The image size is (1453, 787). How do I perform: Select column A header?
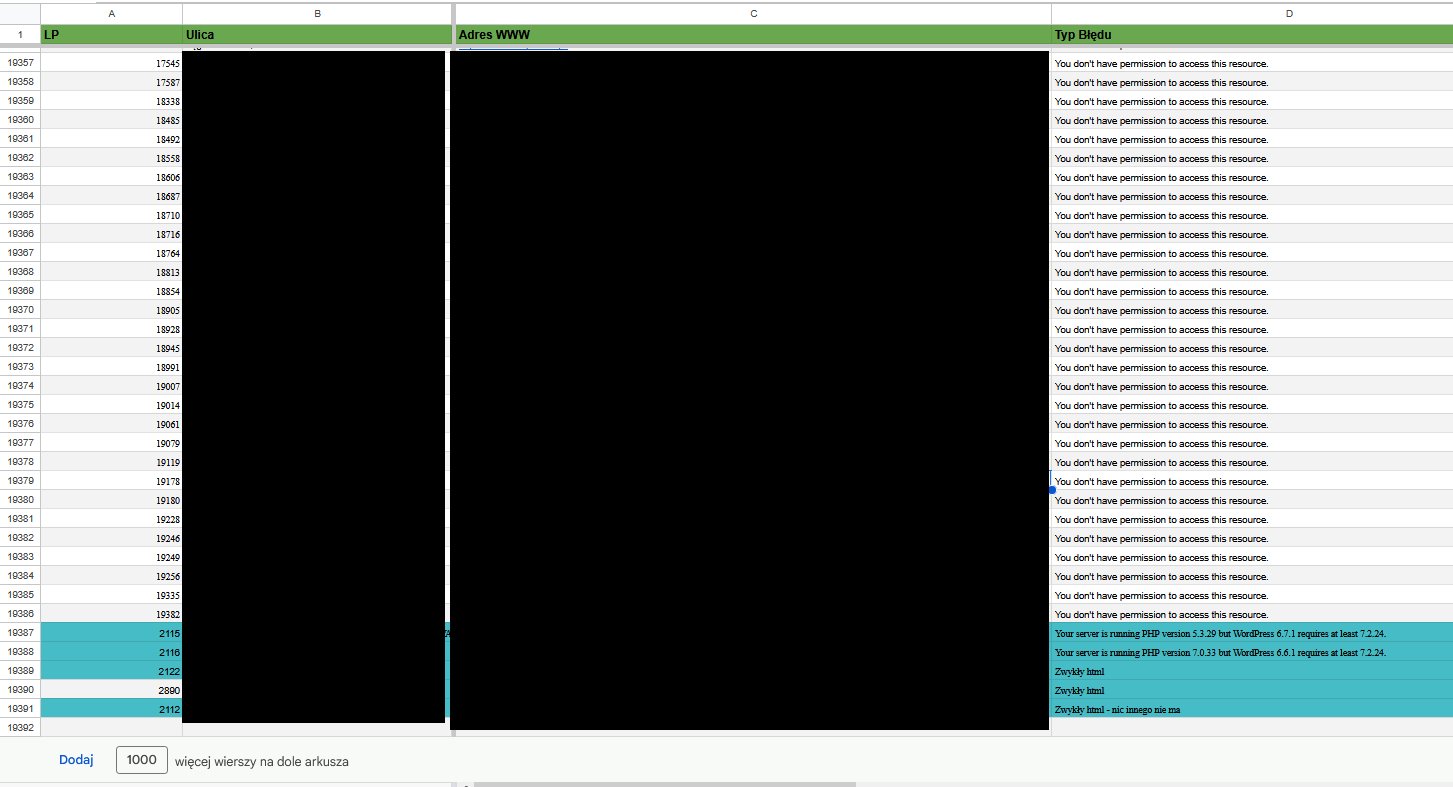[x=111, y=14]
